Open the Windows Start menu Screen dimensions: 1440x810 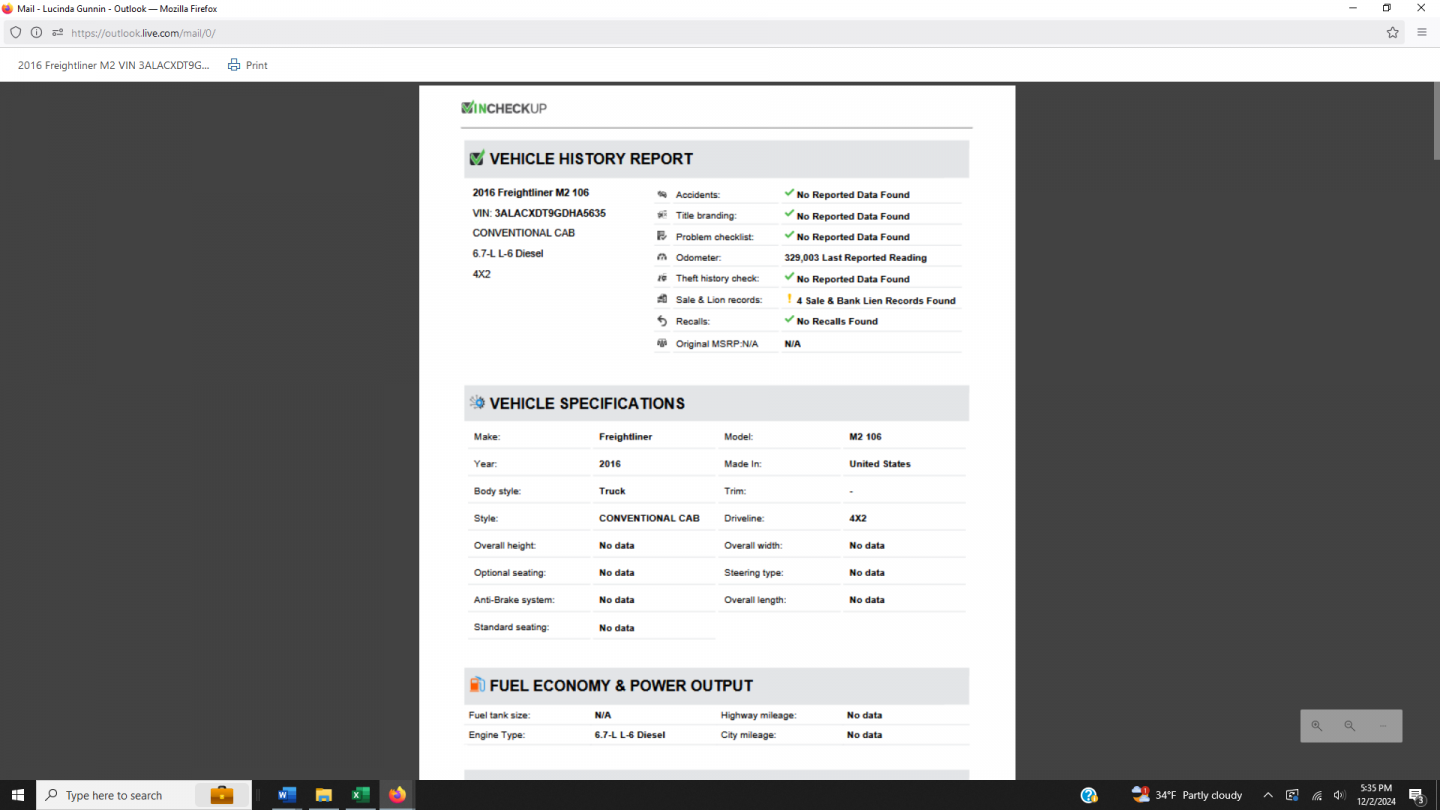(17, 795)
